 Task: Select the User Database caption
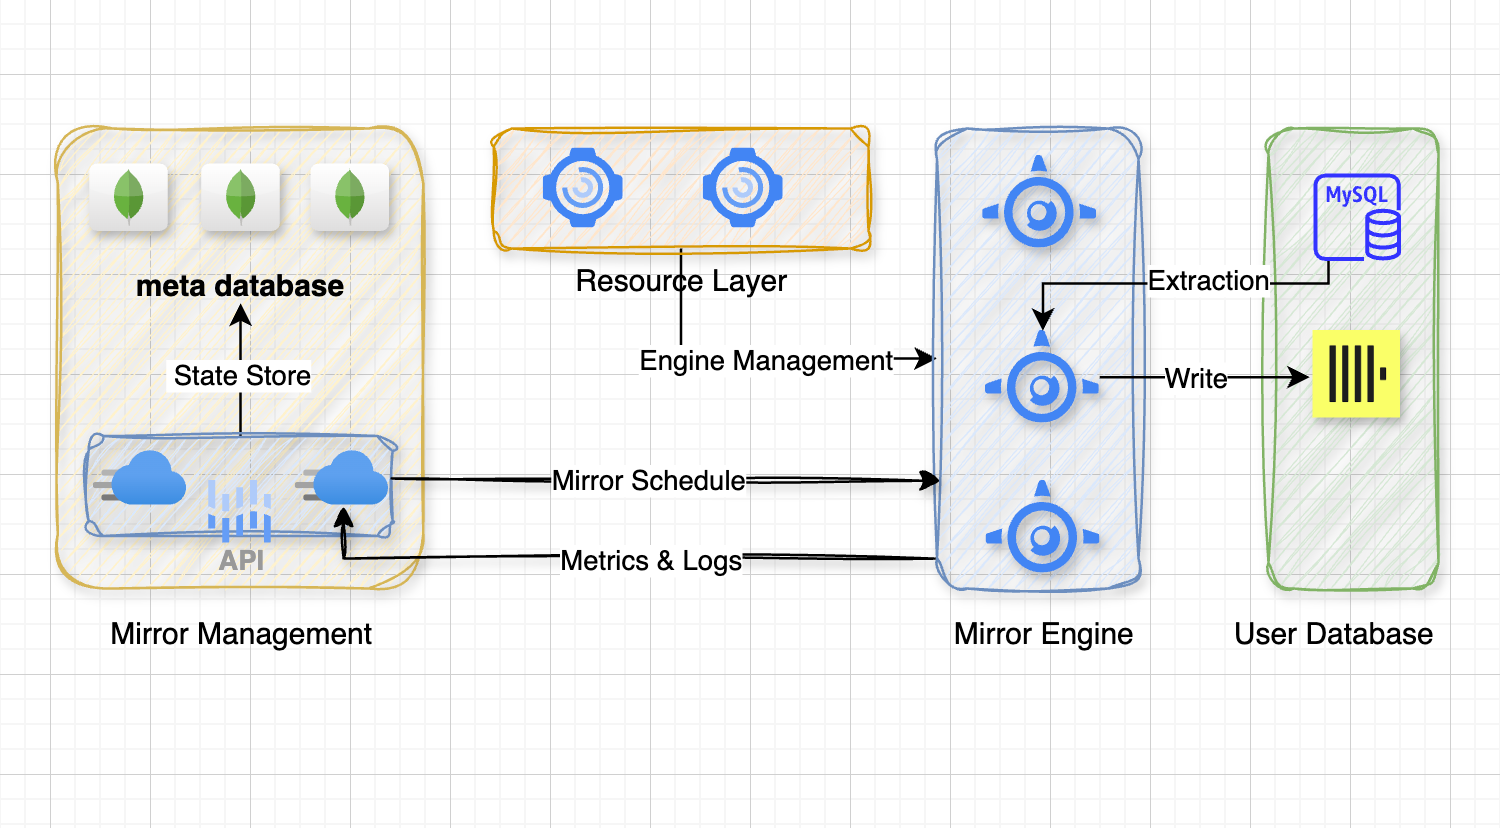[x=1333, y=634]
